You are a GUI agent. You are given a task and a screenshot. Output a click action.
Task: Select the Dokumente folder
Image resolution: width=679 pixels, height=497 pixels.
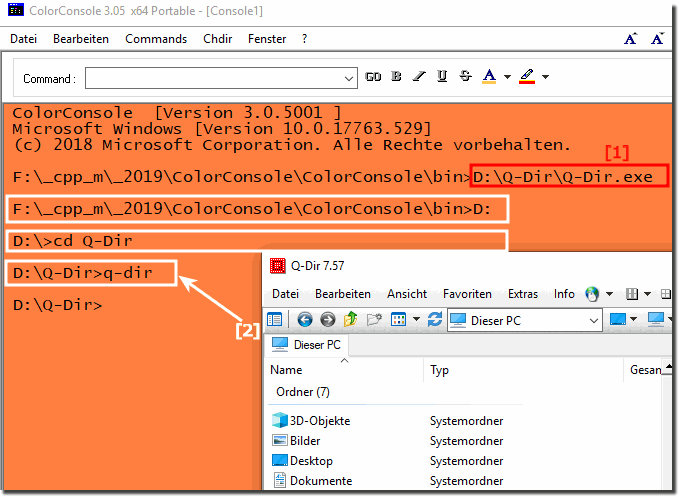320,481
